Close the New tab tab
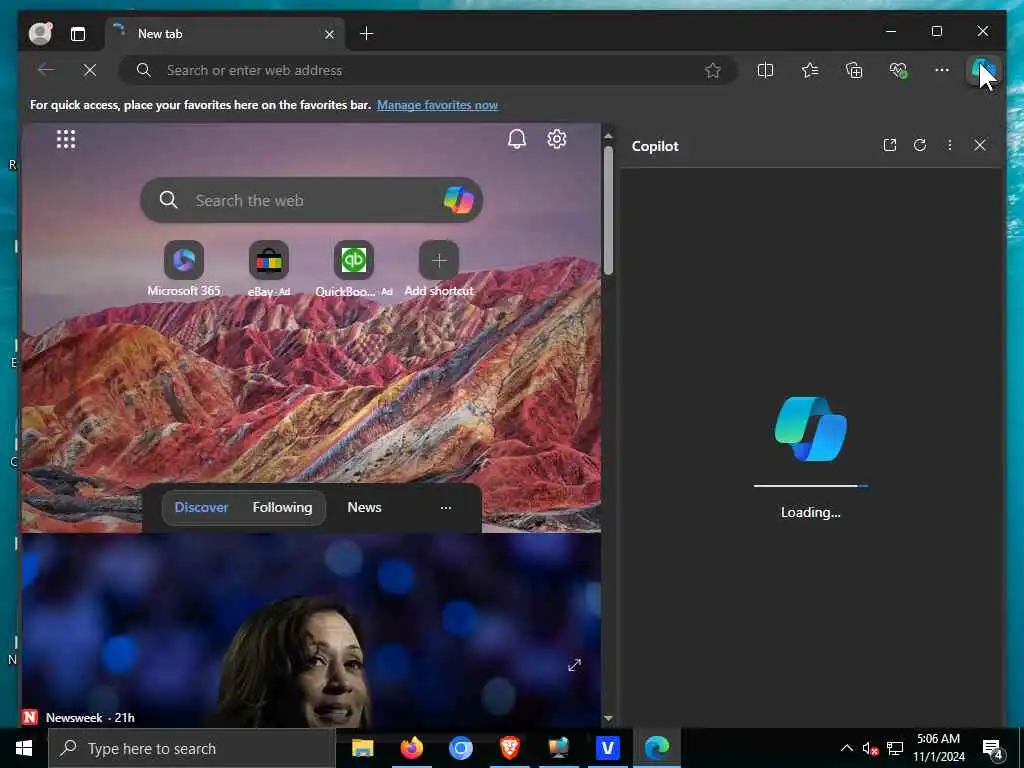This screenshot has width=1024, height=768. 330,34
